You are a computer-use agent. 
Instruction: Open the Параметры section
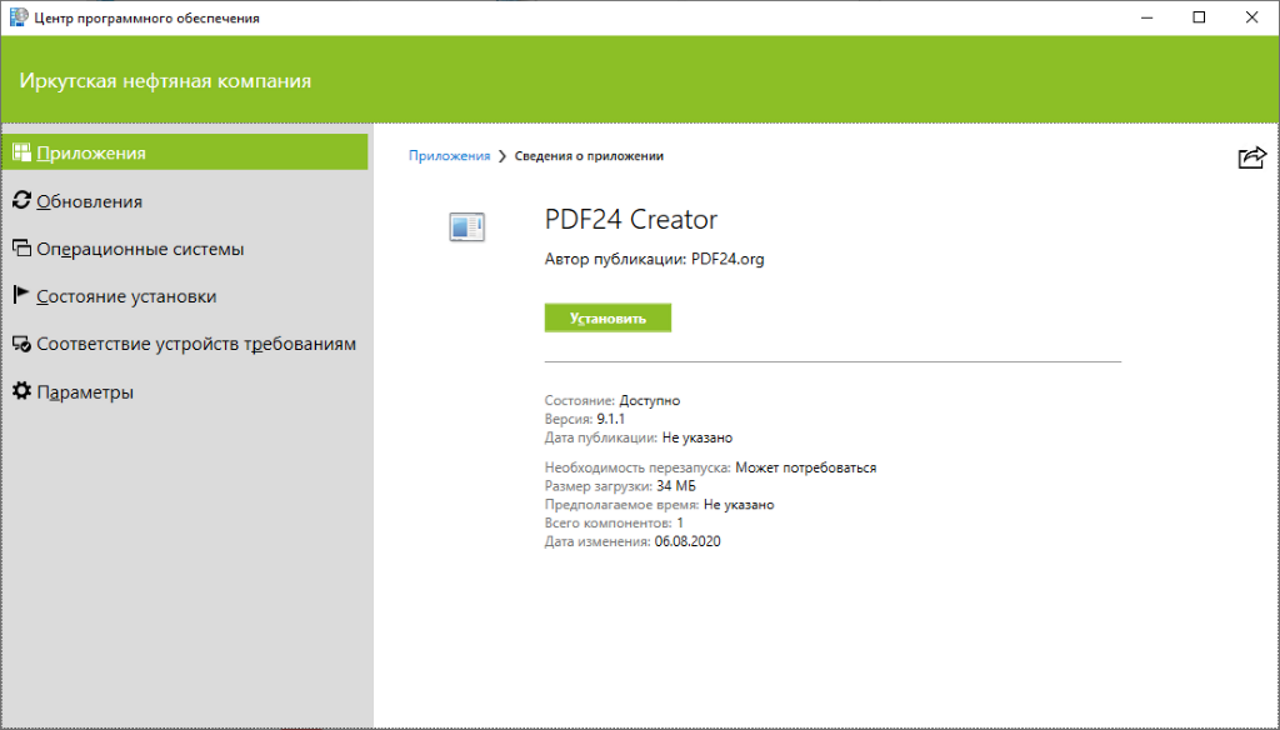click(x=185, y=392)
